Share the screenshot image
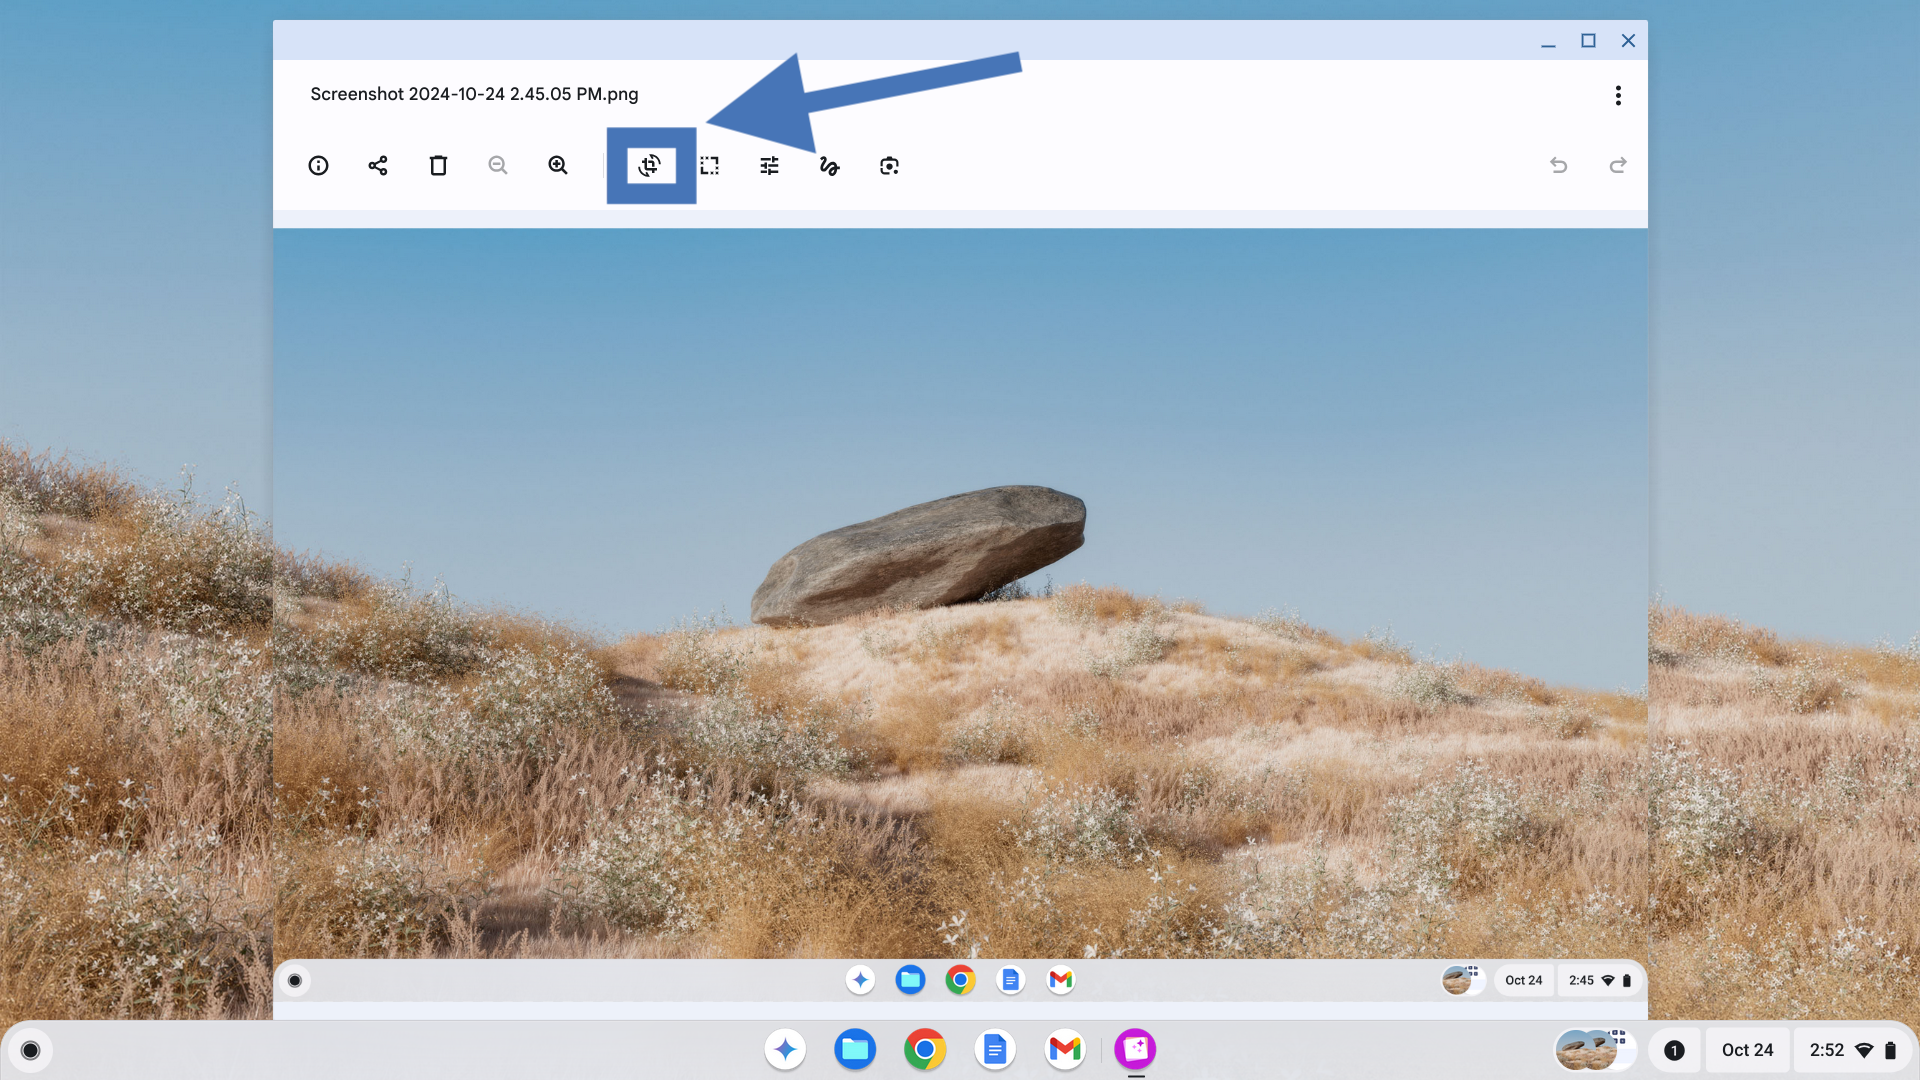 point(378,166)
